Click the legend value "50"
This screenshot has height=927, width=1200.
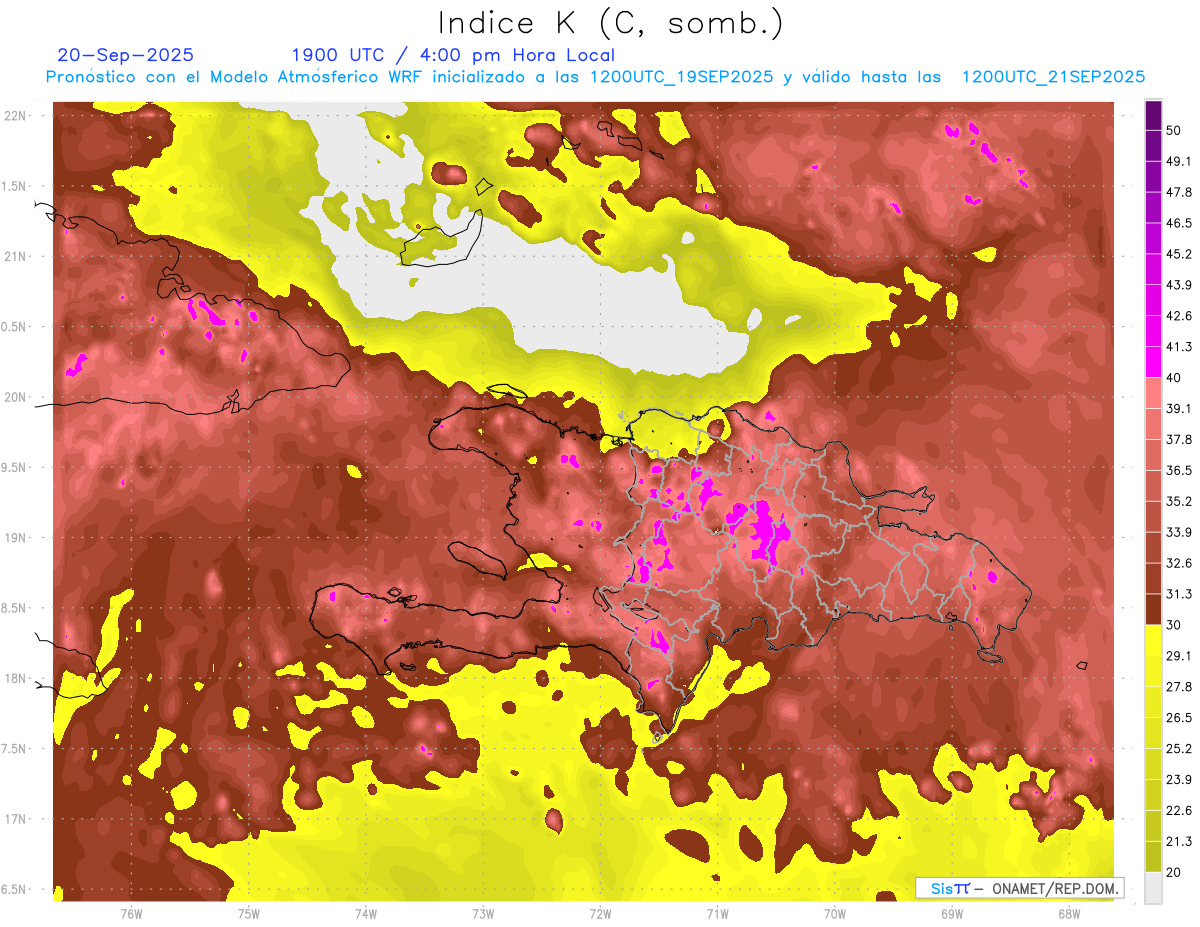[1174, 131]
